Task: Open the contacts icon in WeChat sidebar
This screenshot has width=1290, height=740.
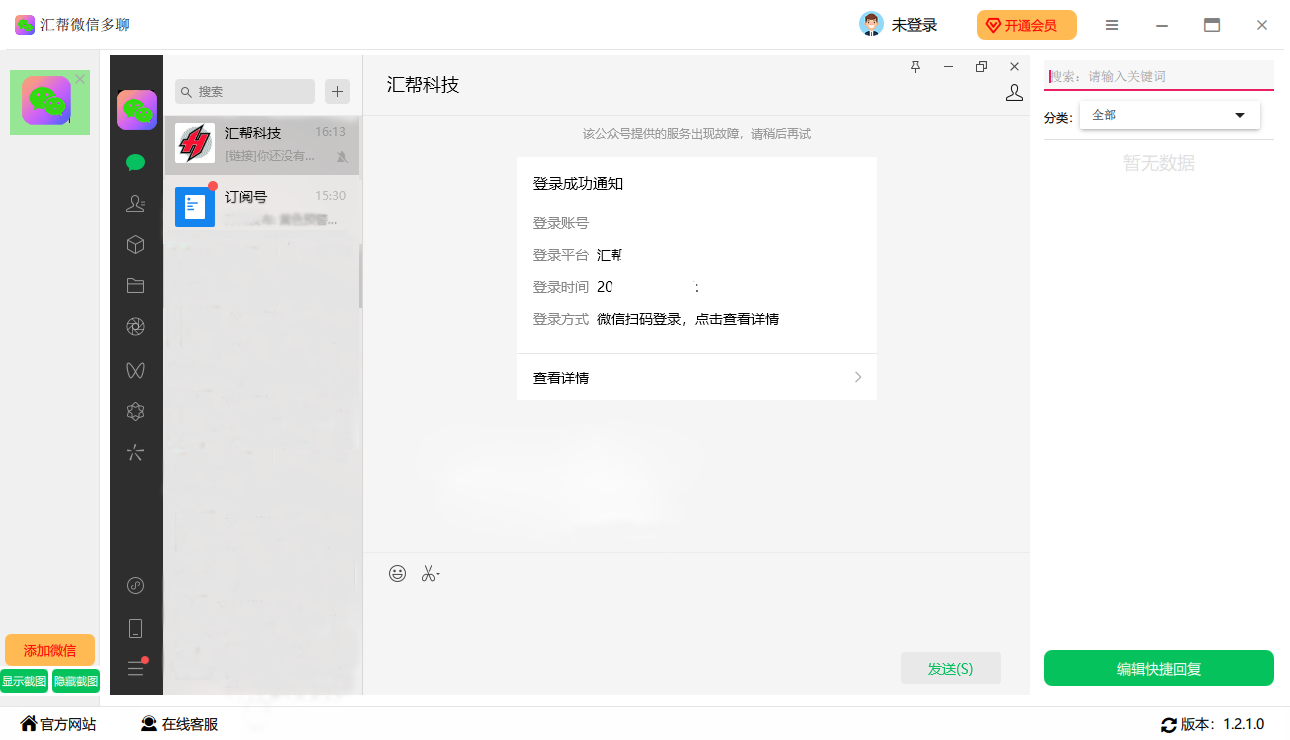Action: [x=136, y=204]
